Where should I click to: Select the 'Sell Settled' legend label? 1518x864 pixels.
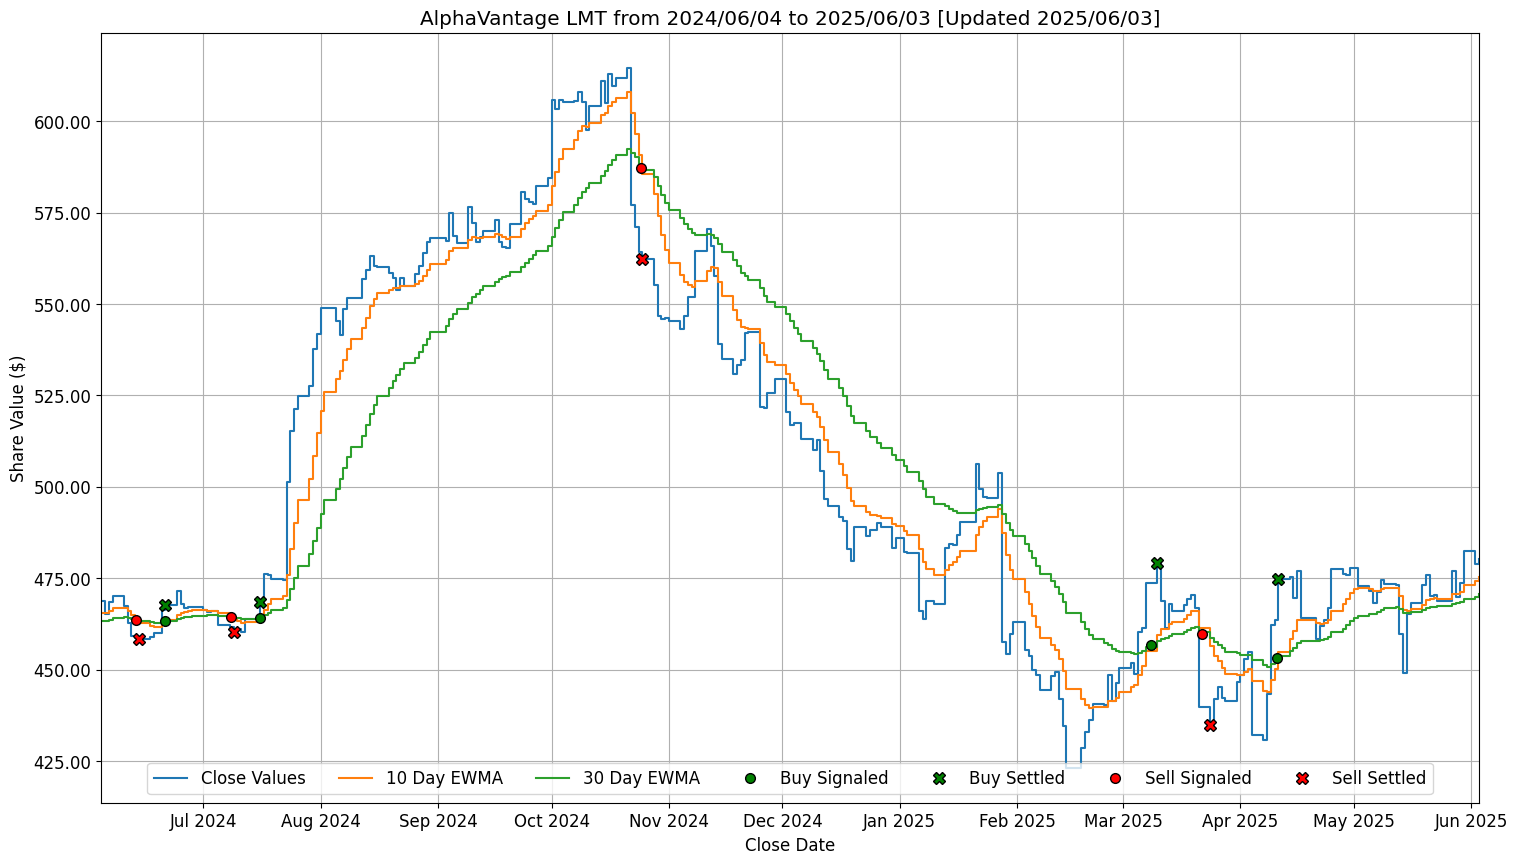tap(1379, 778)
